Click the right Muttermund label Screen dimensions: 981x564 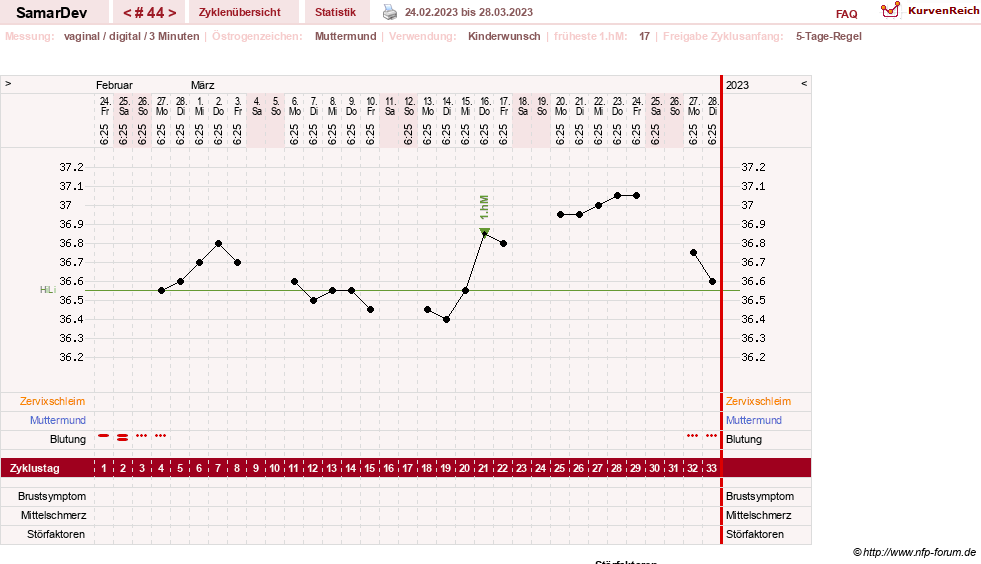[754, 420]
